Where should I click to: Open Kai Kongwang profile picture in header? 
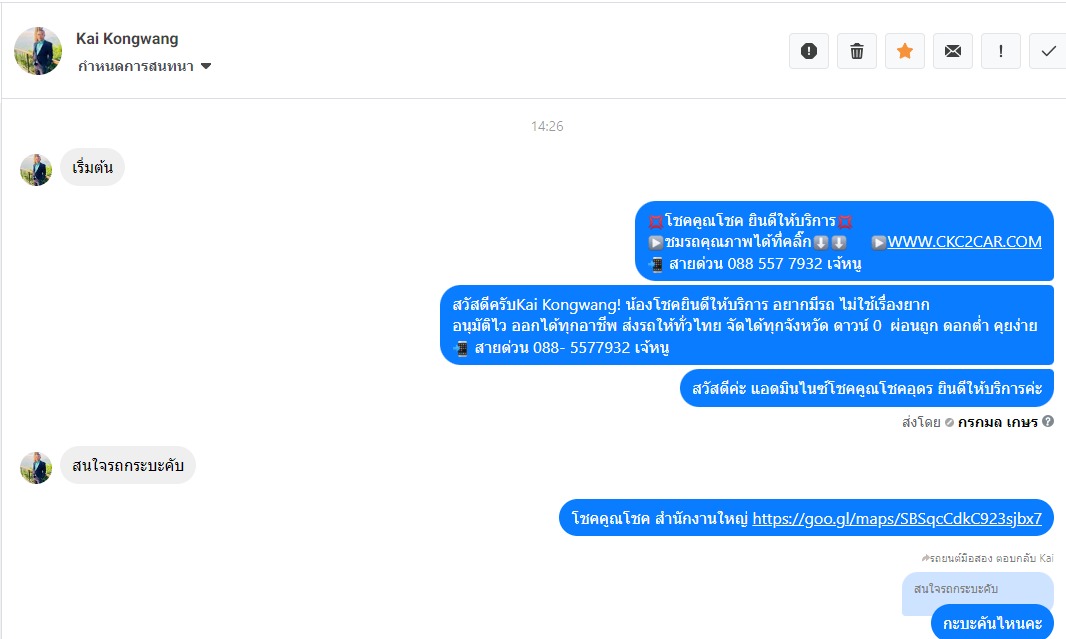click(x=38, y=51)
